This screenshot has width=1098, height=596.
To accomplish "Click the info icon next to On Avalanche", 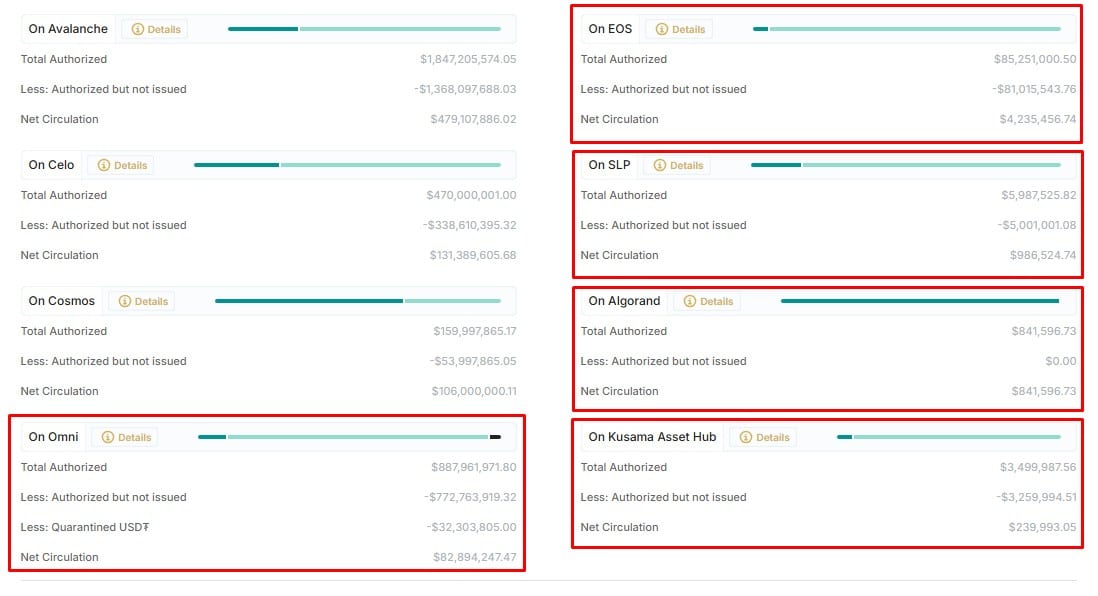I will point(138,29).
